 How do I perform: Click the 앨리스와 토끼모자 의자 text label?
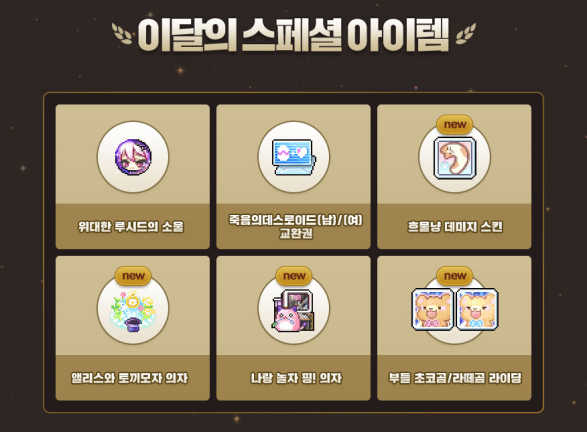tap(130, 378)
